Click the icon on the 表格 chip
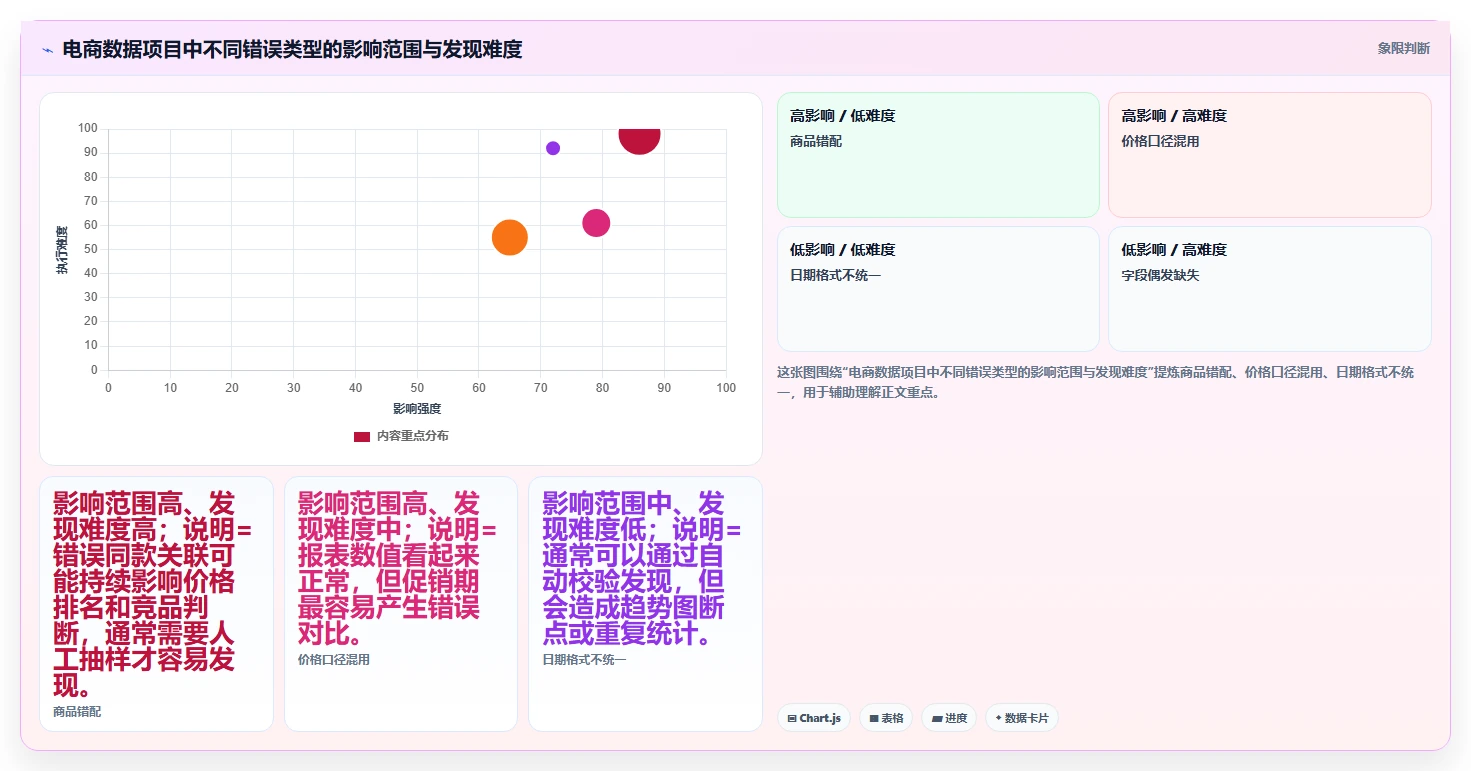The width and height of the screenshot is (1471, 771). coord(874,719)
